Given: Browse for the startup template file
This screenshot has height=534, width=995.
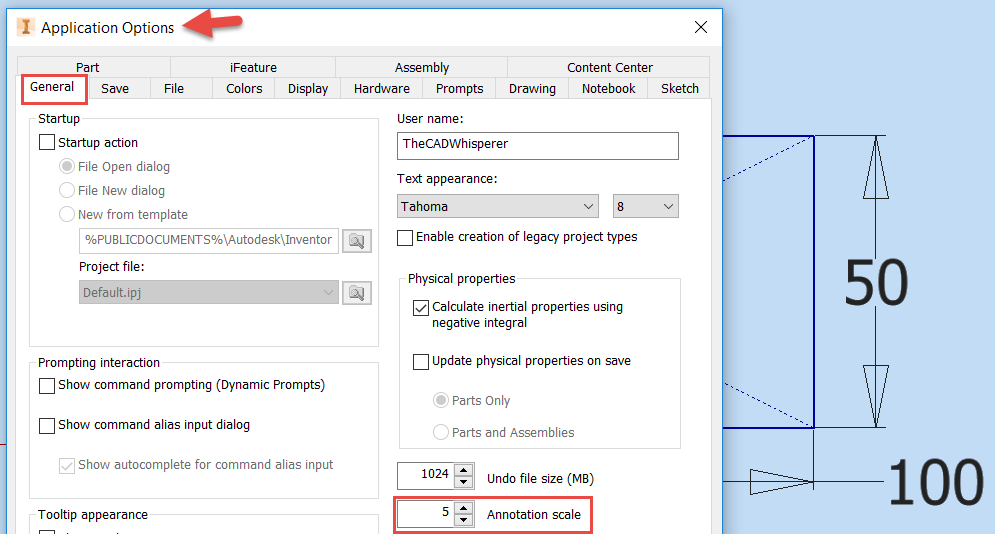Looking at the screenshot, I should (357, 241).
